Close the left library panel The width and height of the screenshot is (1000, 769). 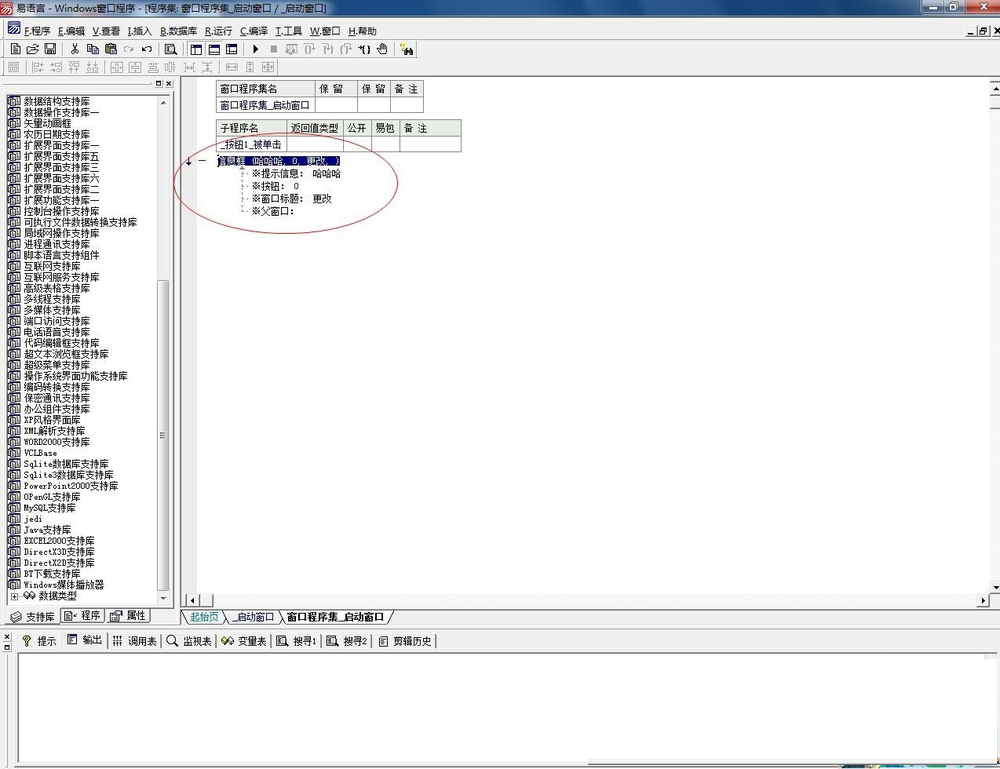click(169, 84)
